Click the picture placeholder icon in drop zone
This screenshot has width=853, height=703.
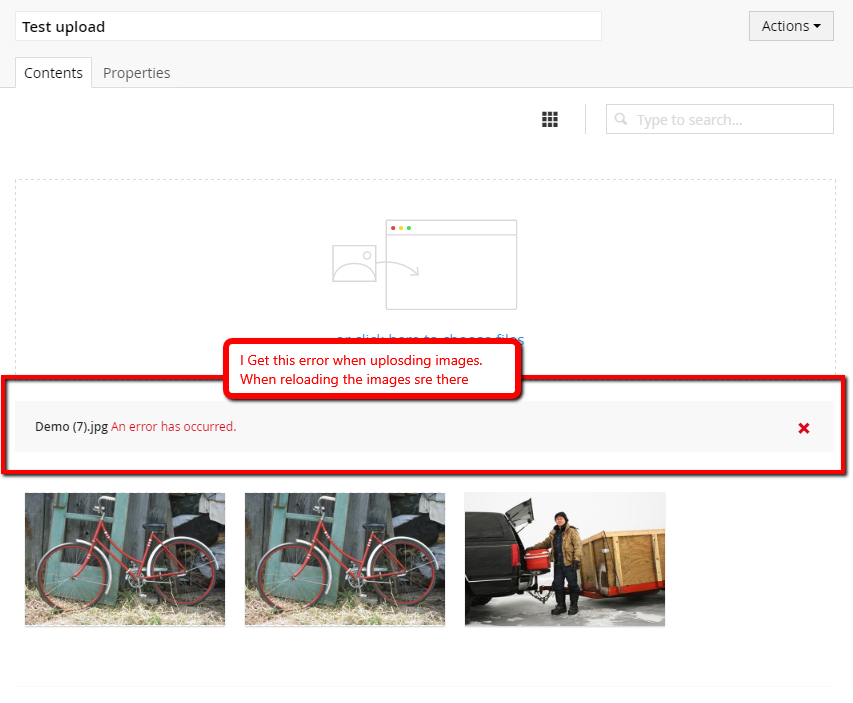(354, 263)
